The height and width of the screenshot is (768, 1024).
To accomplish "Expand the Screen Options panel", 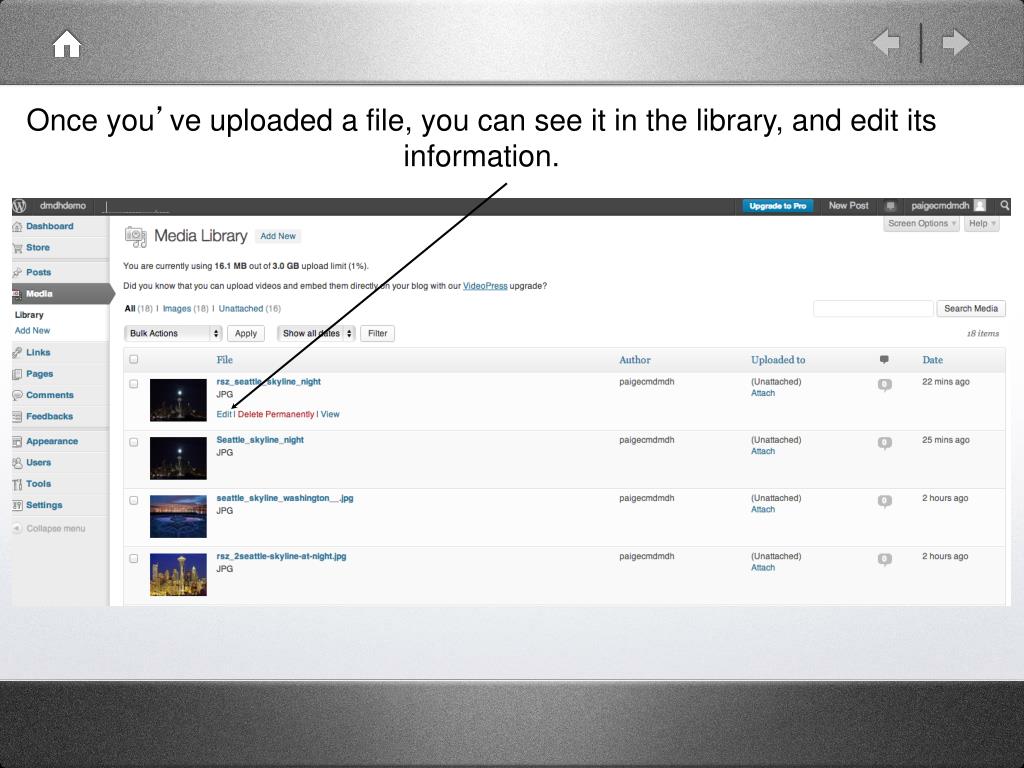I will 922,224.
